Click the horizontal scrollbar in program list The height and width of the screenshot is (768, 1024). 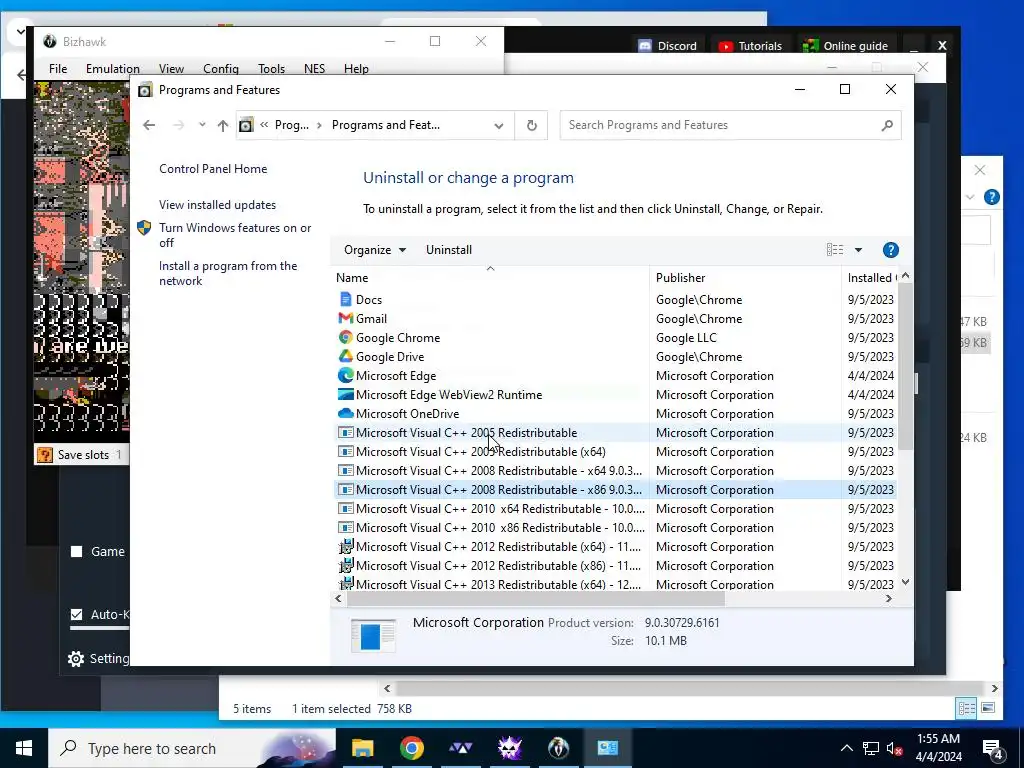pos(536,599)
